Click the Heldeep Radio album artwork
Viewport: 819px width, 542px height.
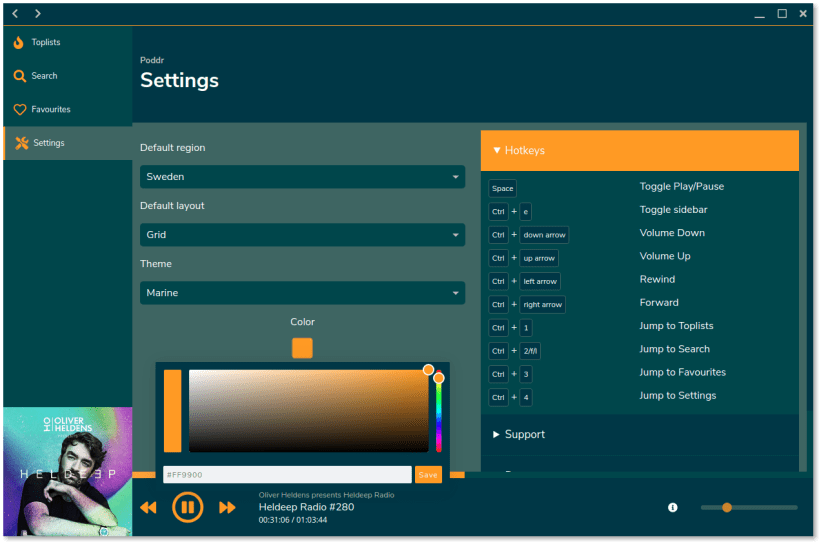(x=68, y=472)
